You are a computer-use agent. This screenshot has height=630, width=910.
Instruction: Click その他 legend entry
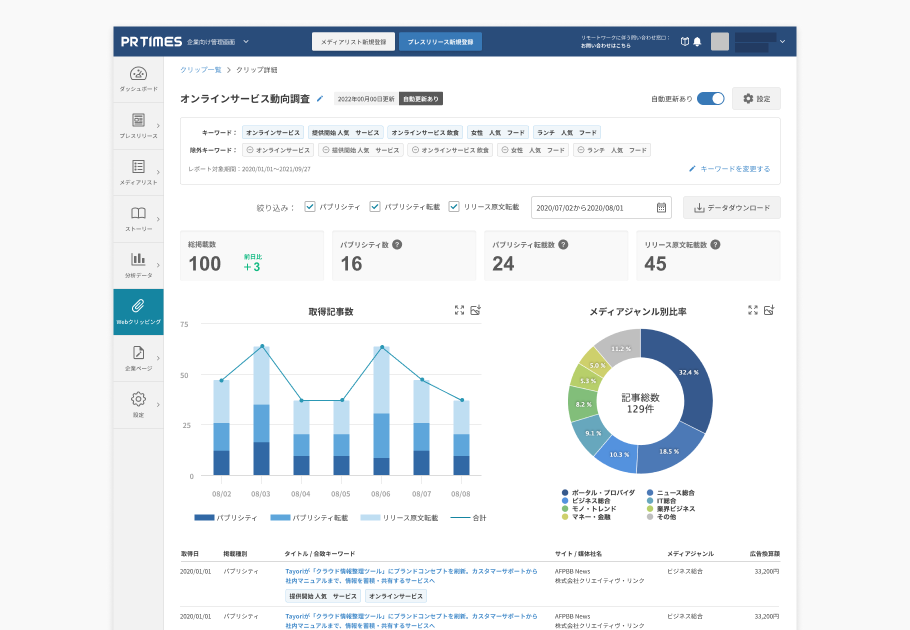click(662, 517)
